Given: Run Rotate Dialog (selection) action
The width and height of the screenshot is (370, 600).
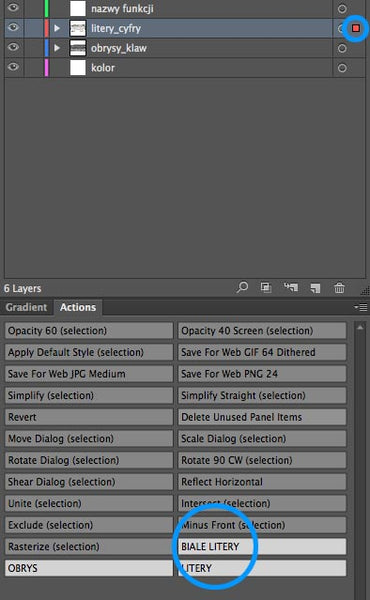Looking at the screenshot, I should 89,460.
